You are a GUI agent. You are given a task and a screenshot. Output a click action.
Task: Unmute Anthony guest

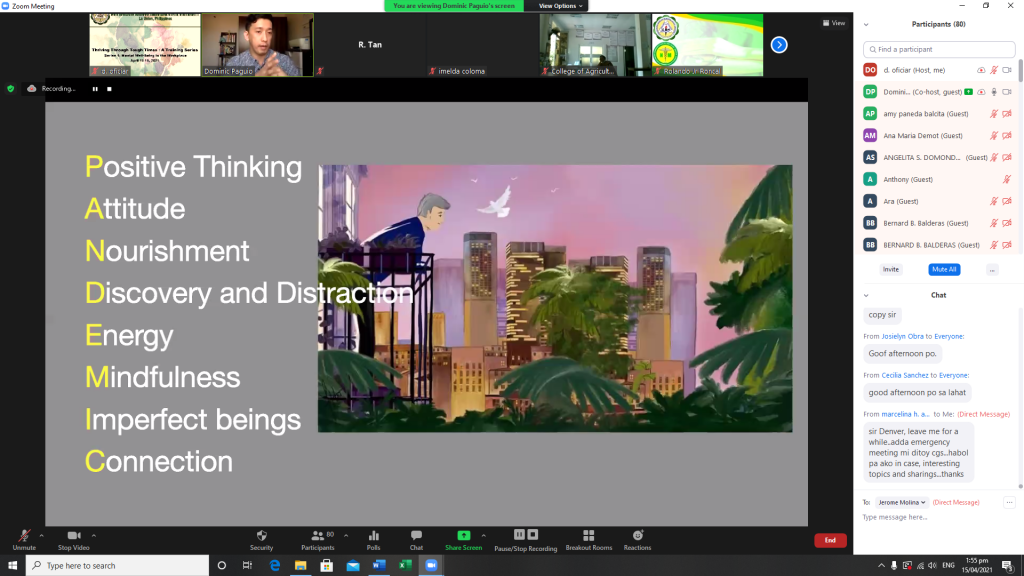point(1007,180)
